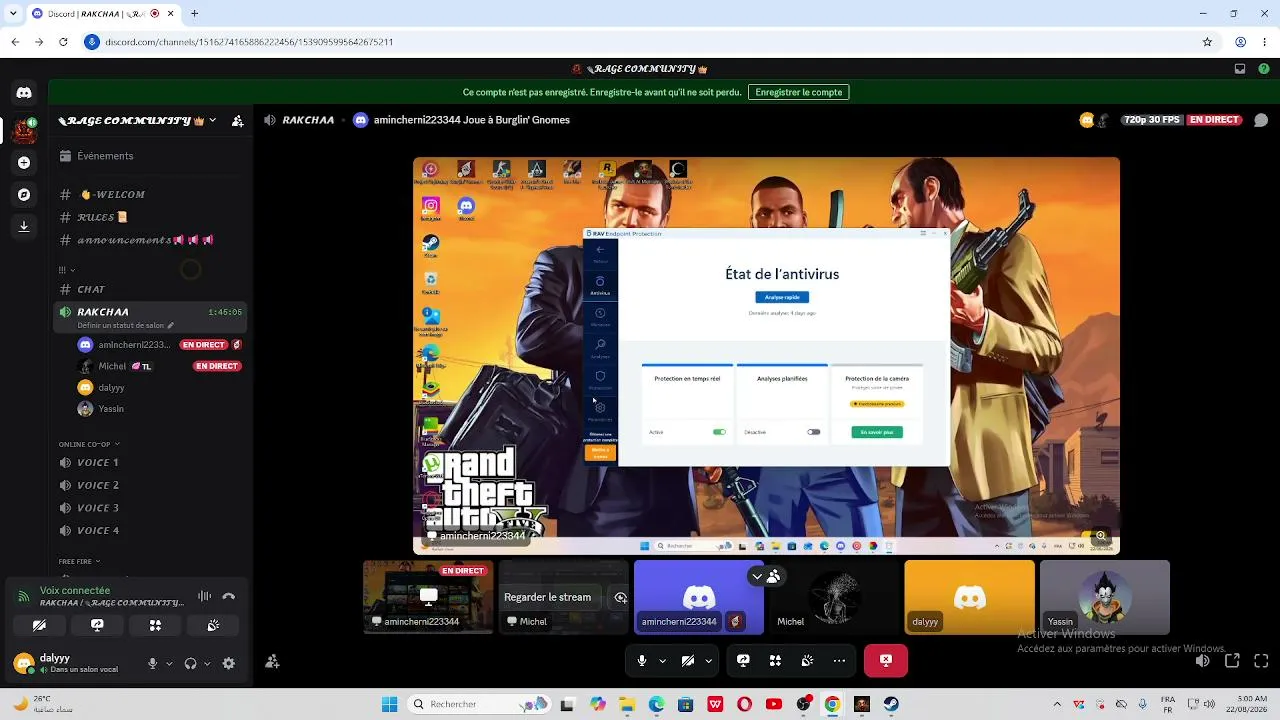Select user Michel in voice channel list
This screenshot has width=1280, height=720.
158,366
